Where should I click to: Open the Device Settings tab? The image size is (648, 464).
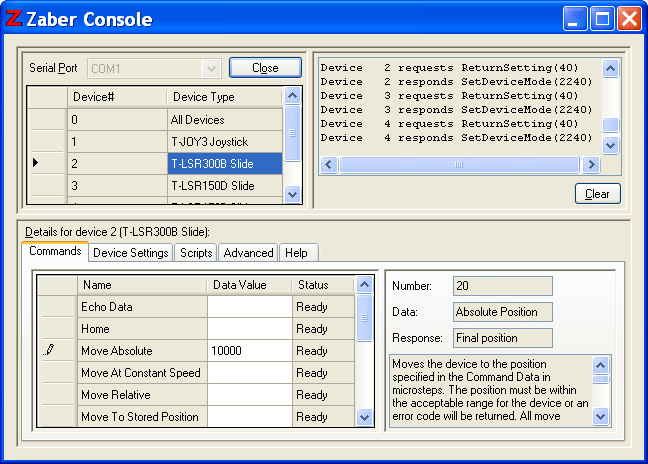131,252
